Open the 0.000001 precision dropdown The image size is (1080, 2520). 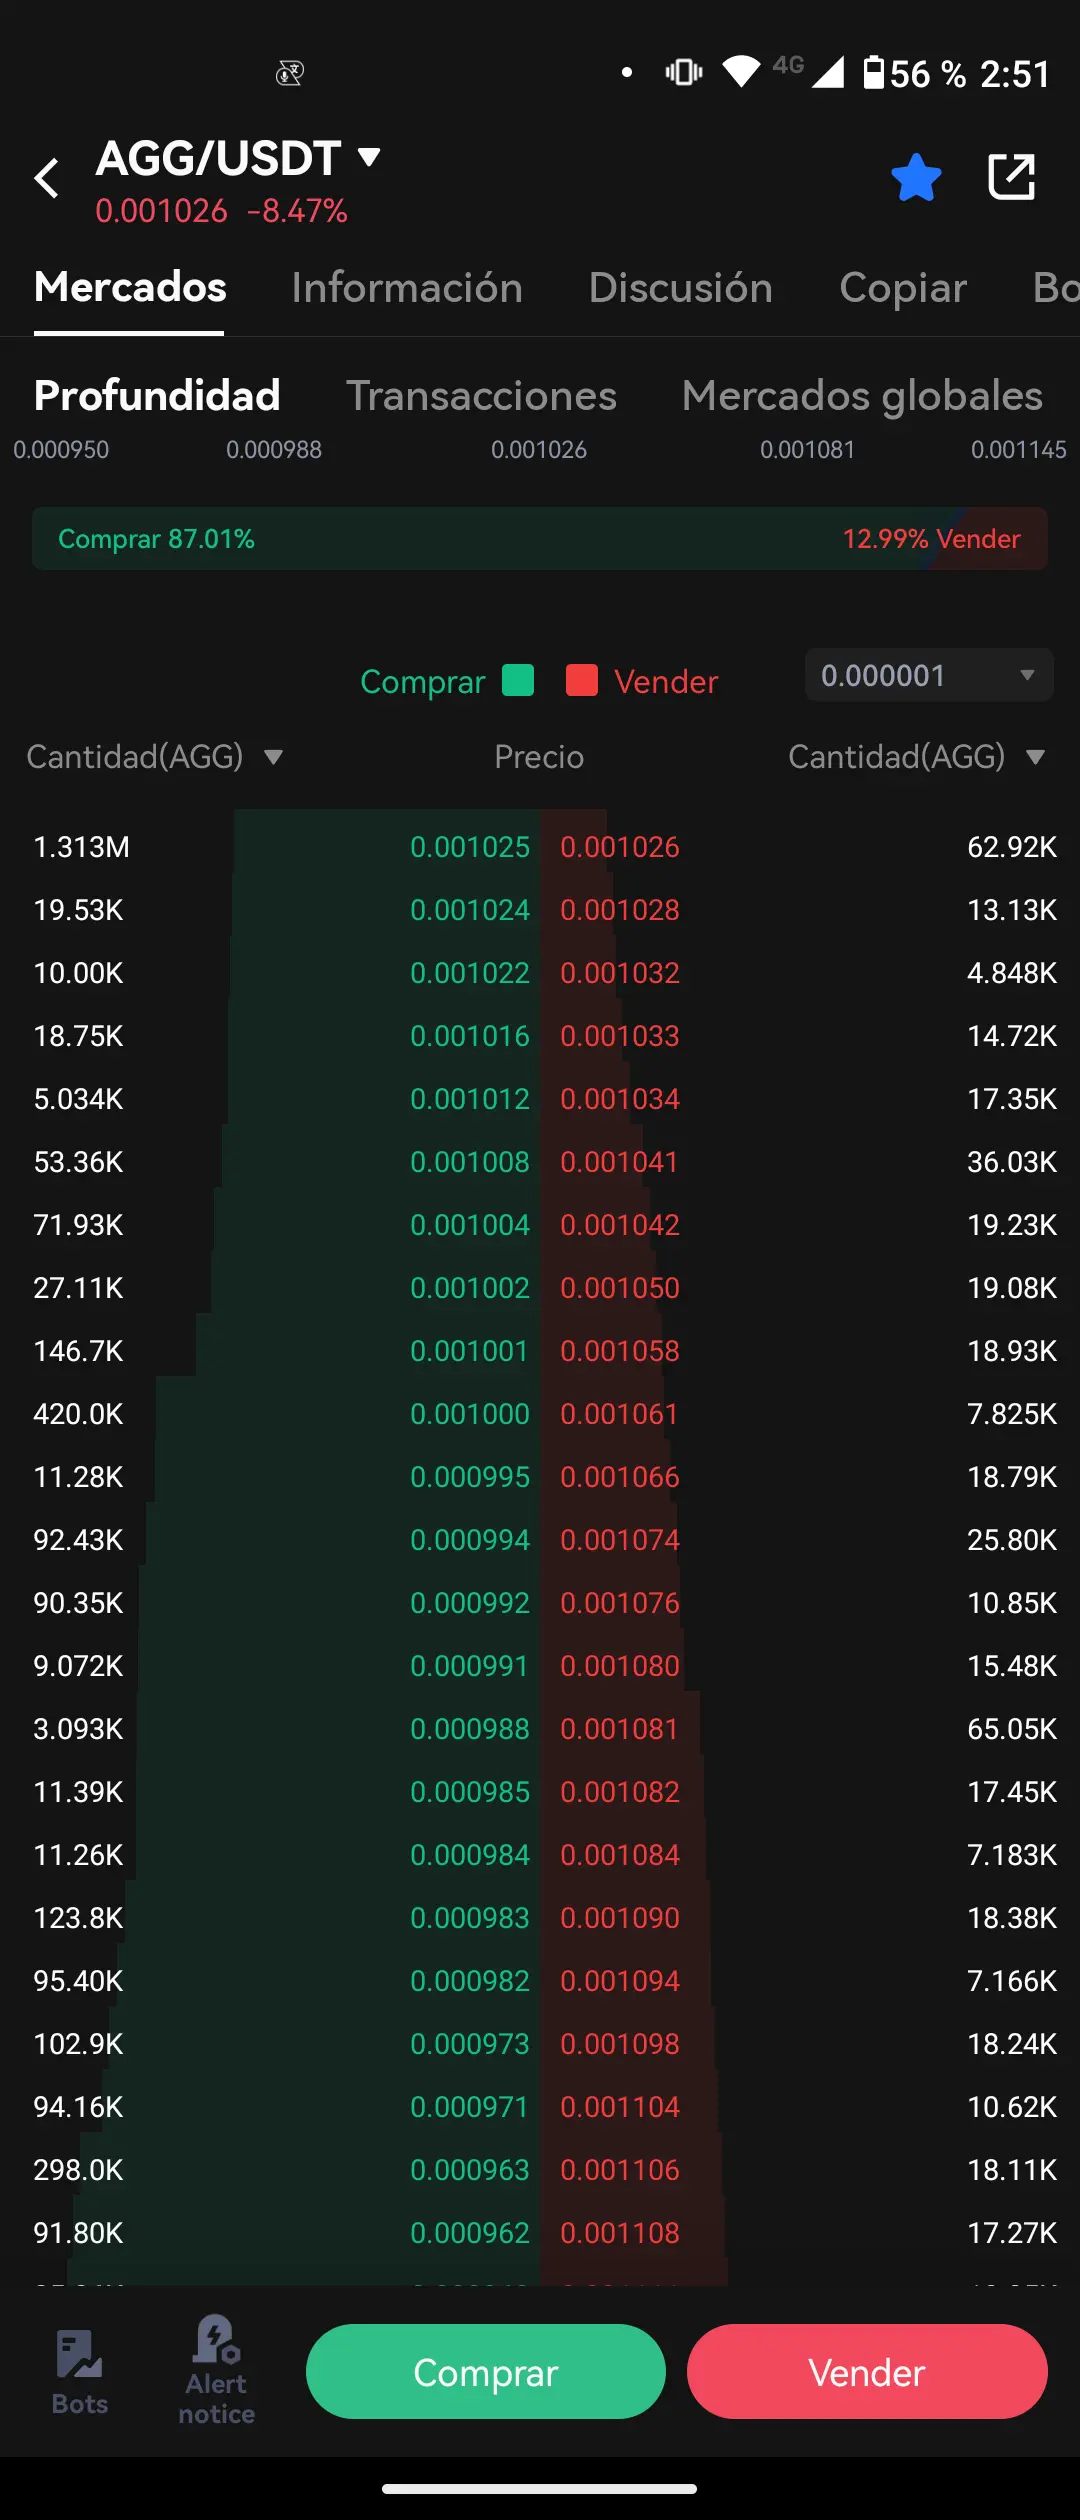[929, 675]
